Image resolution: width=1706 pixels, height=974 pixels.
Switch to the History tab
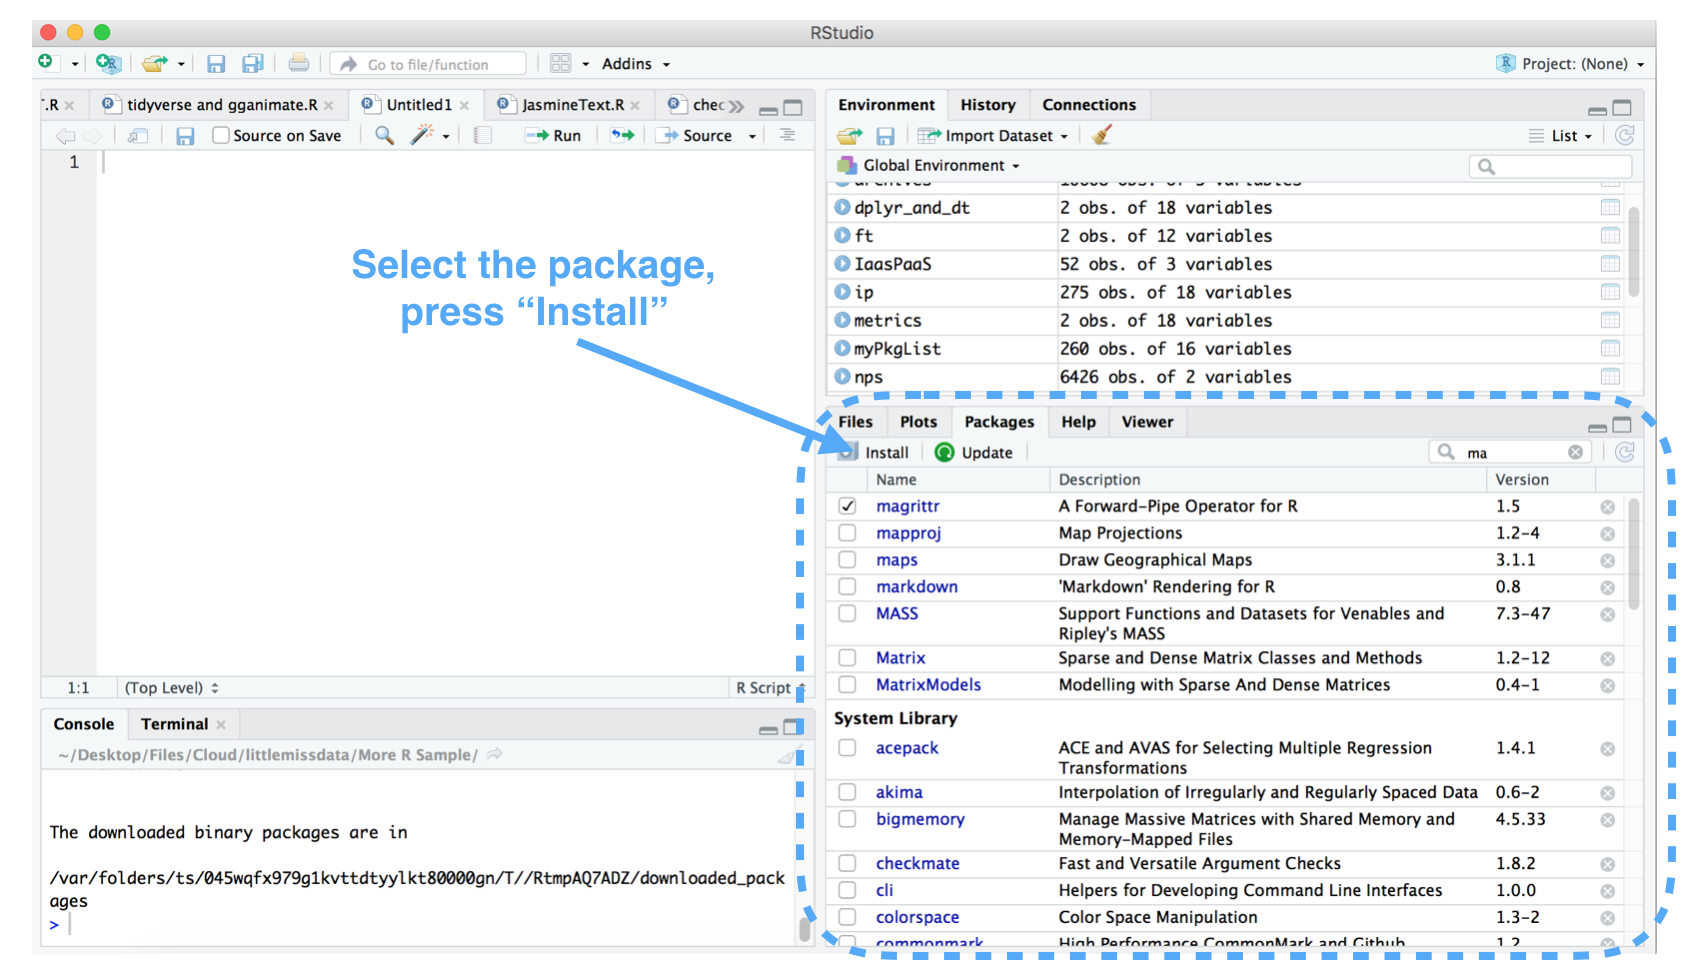(988, 104)
